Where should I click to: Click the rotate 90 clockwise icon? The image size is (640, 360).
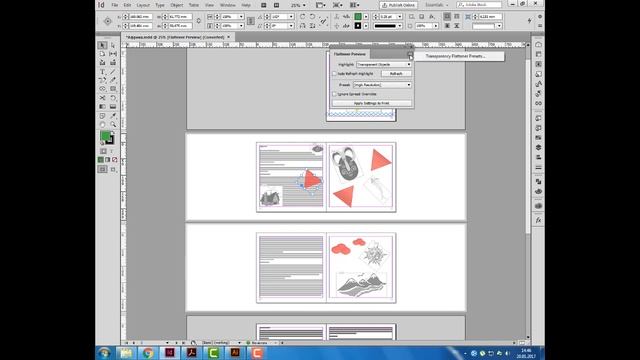[302, 17]
